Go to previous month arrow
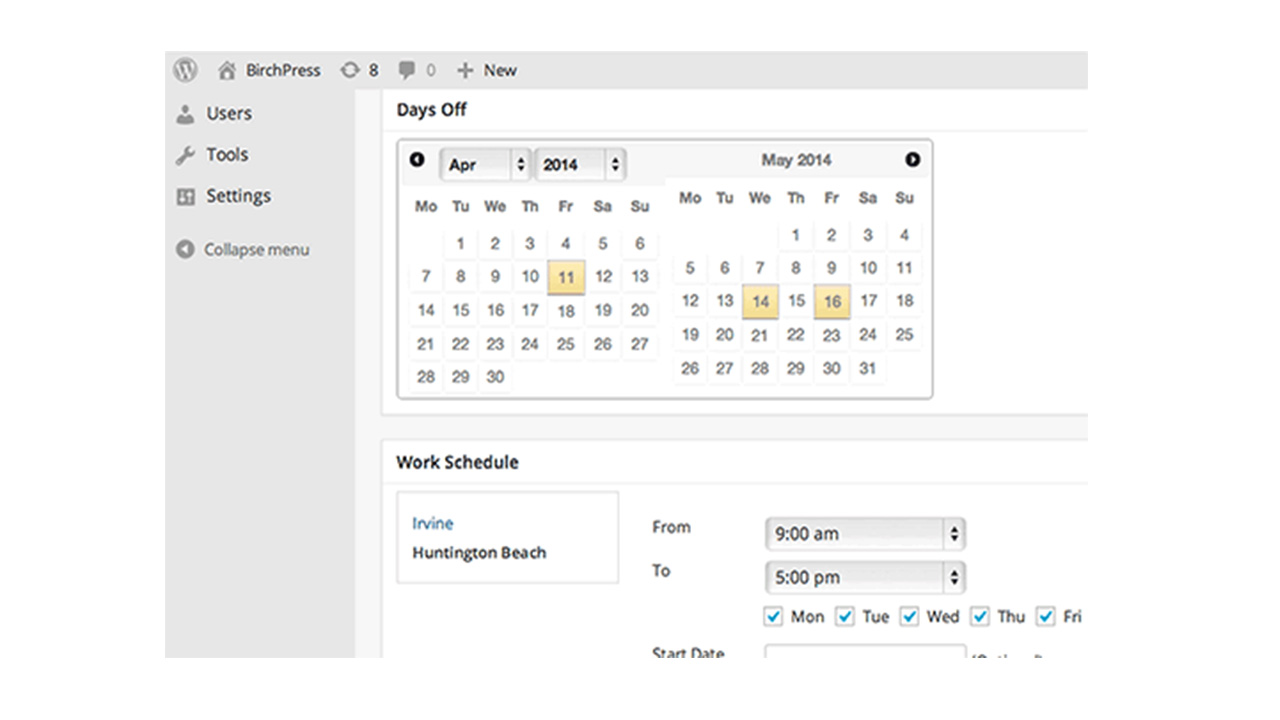This screenshot has width=1280, height=720. pyautogui.click(x=417, y=160)
